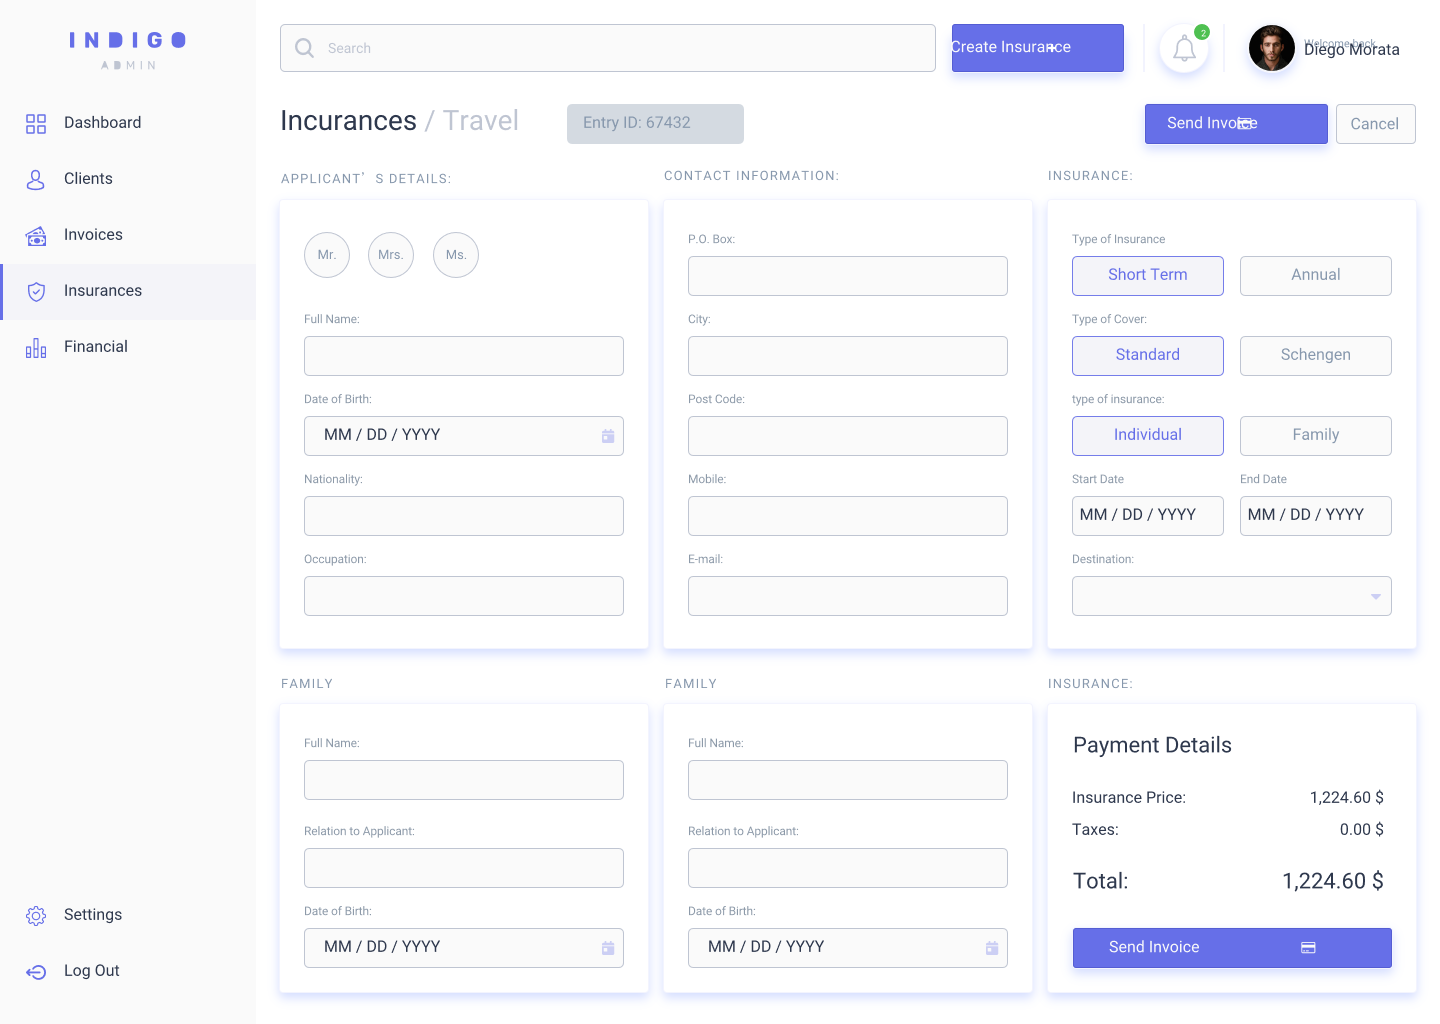Click the search magnifier icon
Image resolution: width=1440 pixels, height=1024 pixels.
click(304, 48)
